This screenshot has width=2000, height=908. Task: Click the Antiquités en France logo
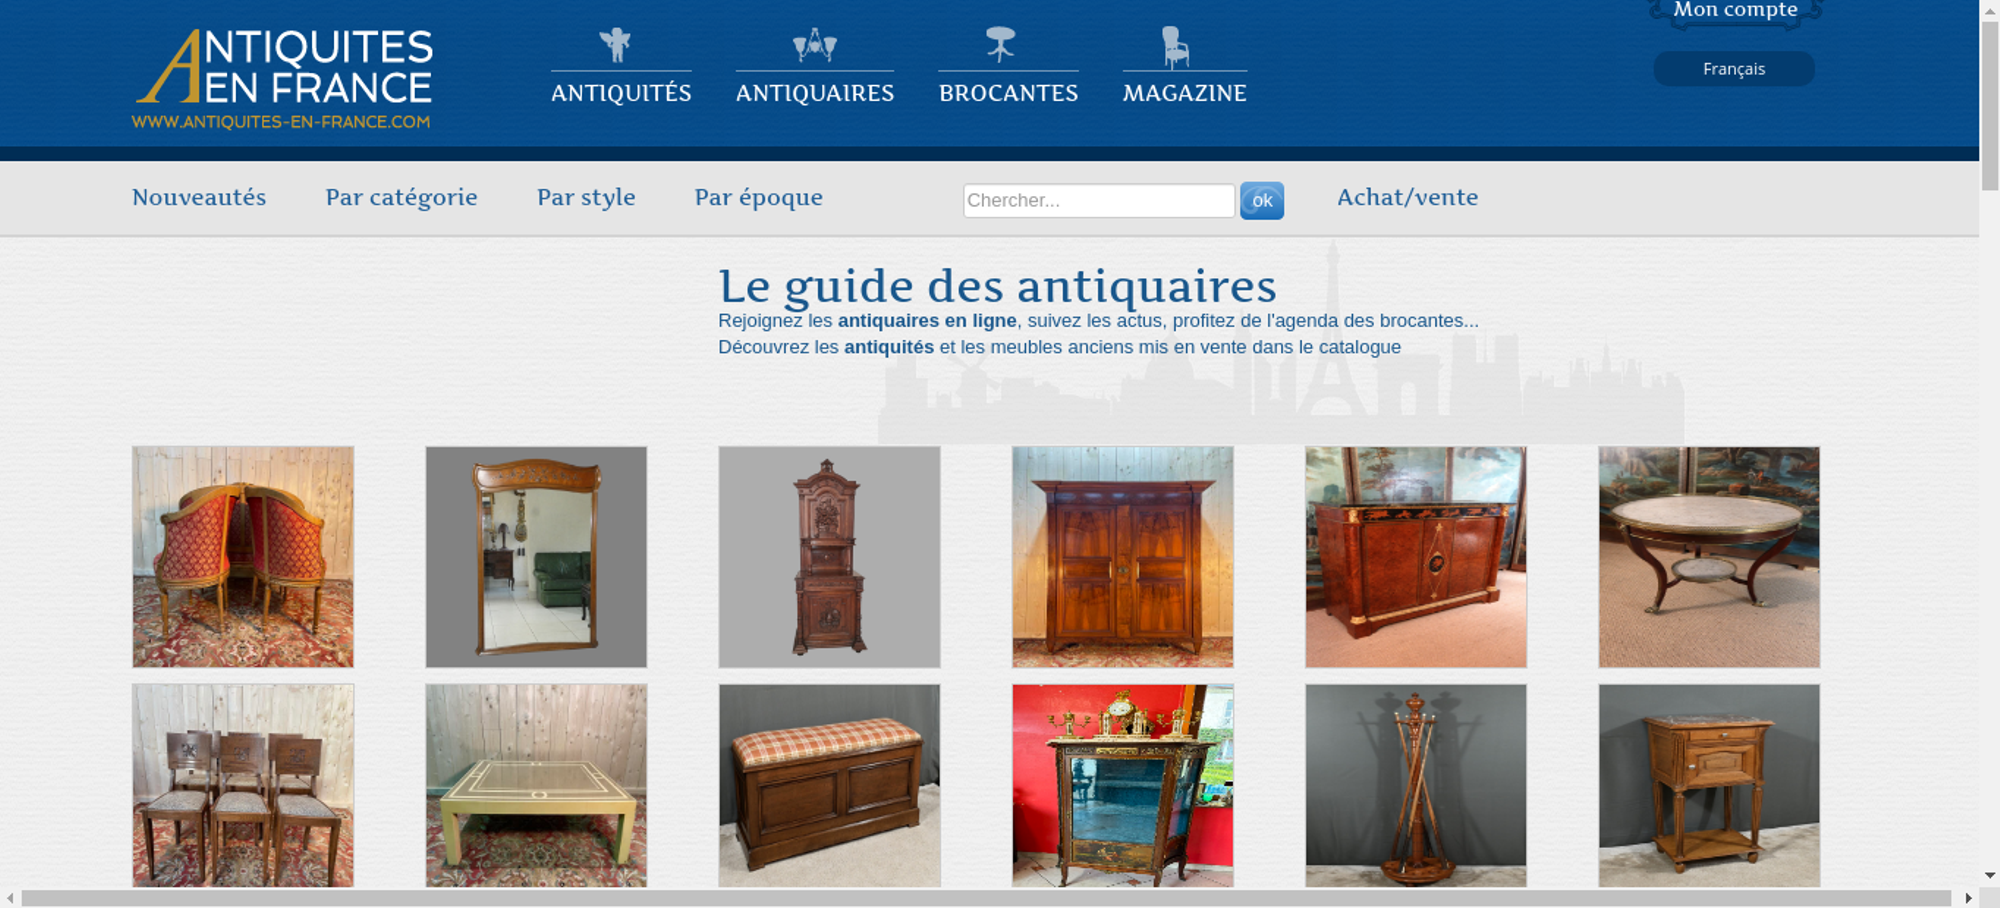click(283, 79)
